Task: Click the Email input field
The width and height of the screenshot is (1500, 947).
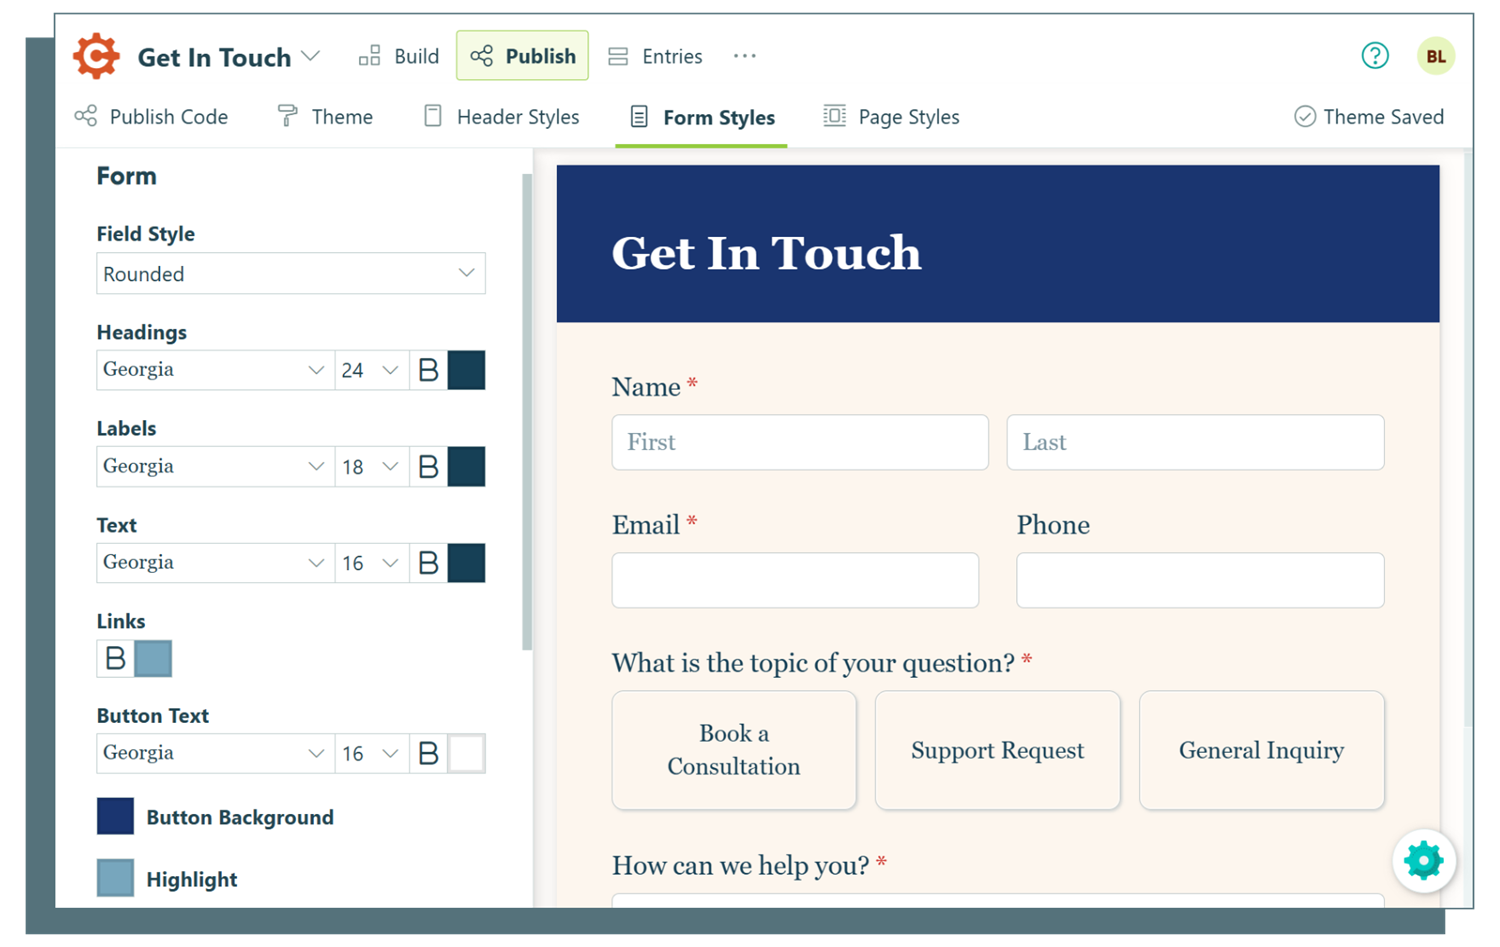Action: [795, 580]
